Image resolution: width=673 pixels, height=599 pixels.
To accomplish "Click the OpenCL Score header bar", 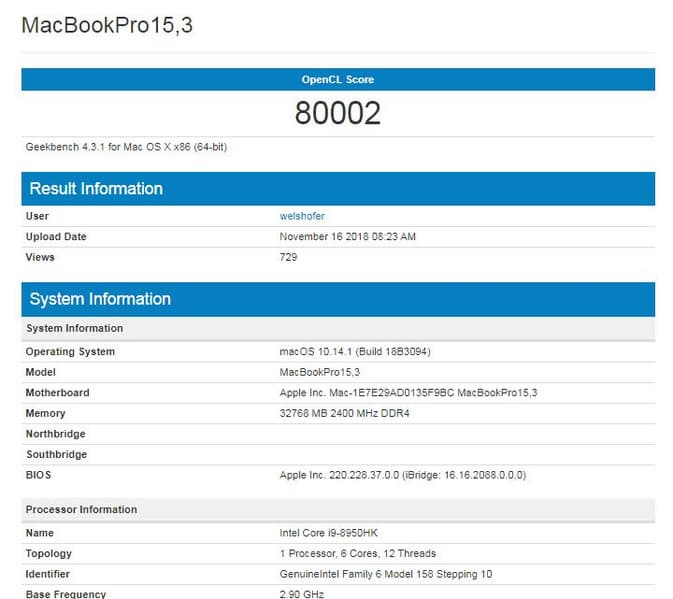I will coord(338,79).
